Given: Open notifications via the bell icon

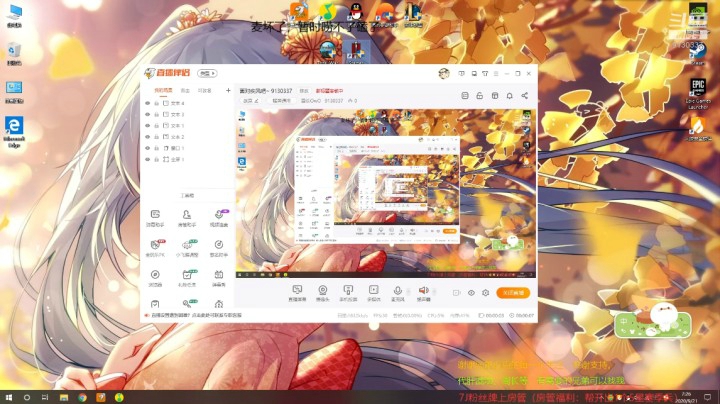Looking at the screenshot, I should (509, 95).
